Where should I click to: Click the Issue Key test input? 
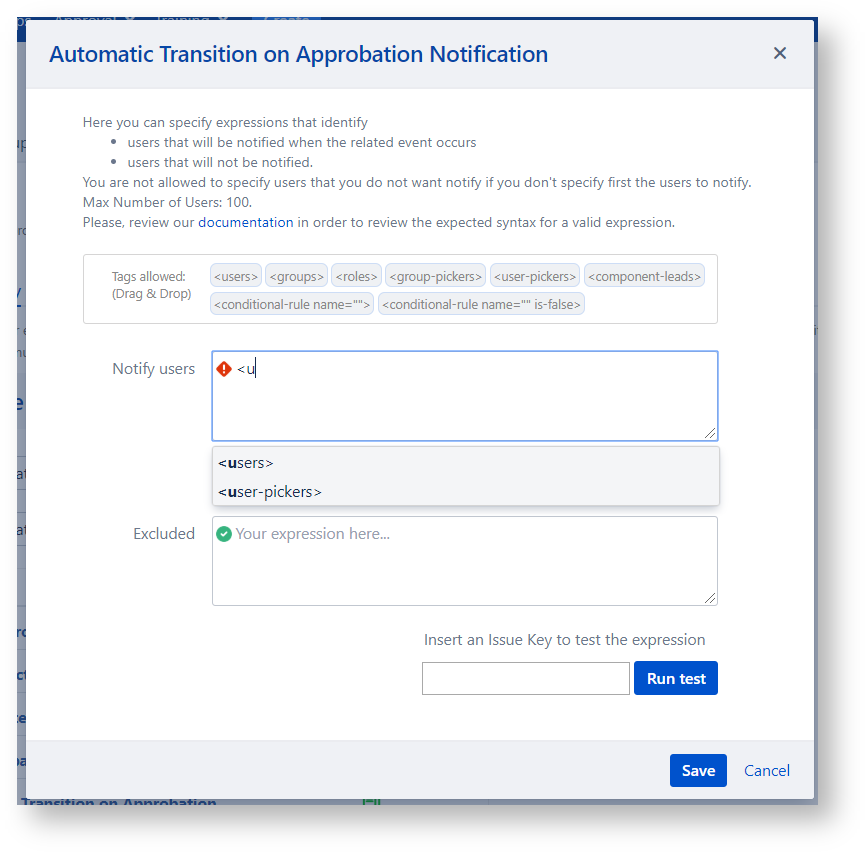click(525, 678)
